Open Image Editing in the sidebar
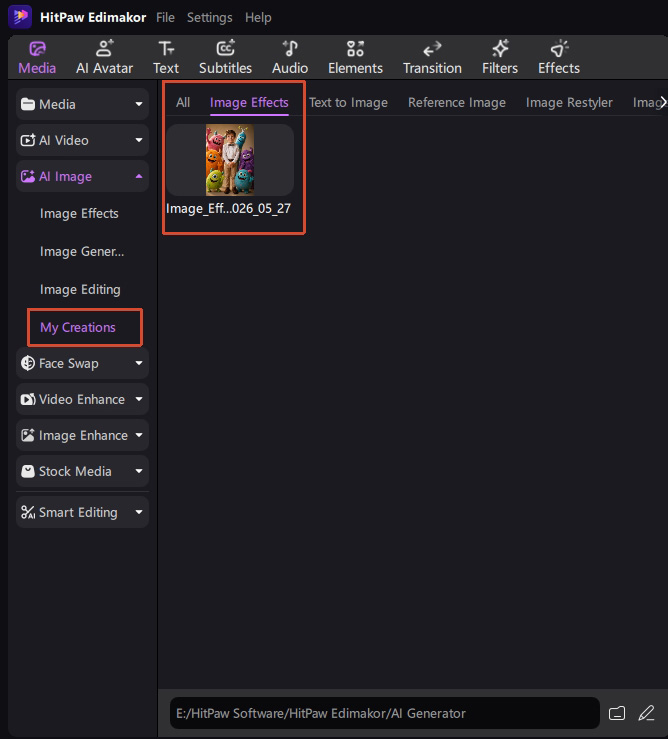This screenshot has width=668, height=739. coord(80,289)
